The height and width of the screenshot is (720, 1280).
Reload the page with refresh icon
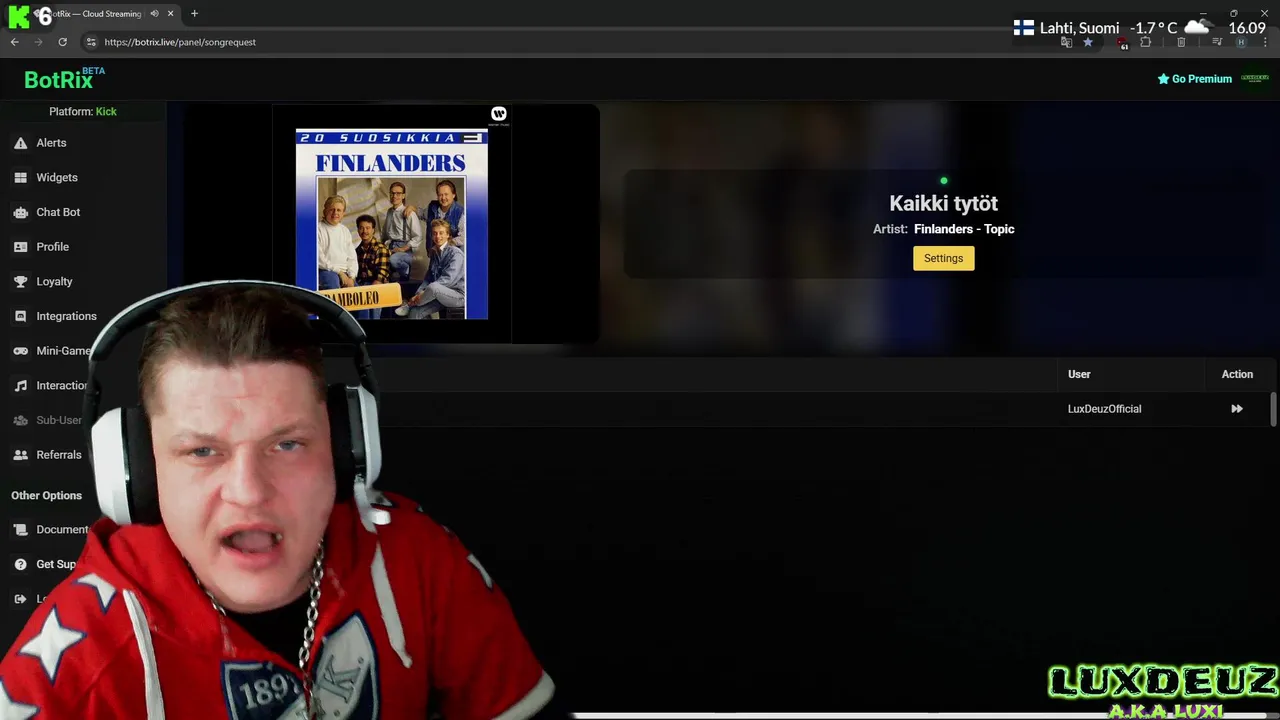tap(62, 42)
